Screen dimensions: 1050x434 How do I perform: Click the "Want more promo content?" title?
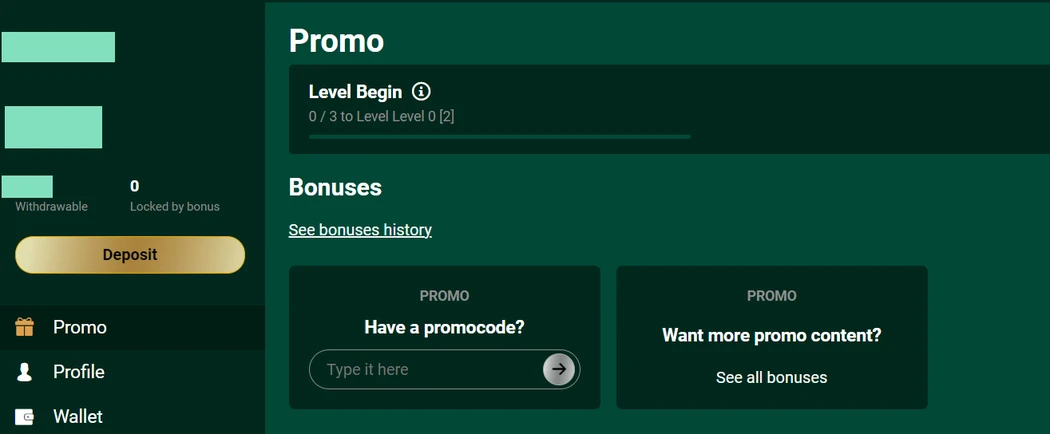(x=771, y=335)
